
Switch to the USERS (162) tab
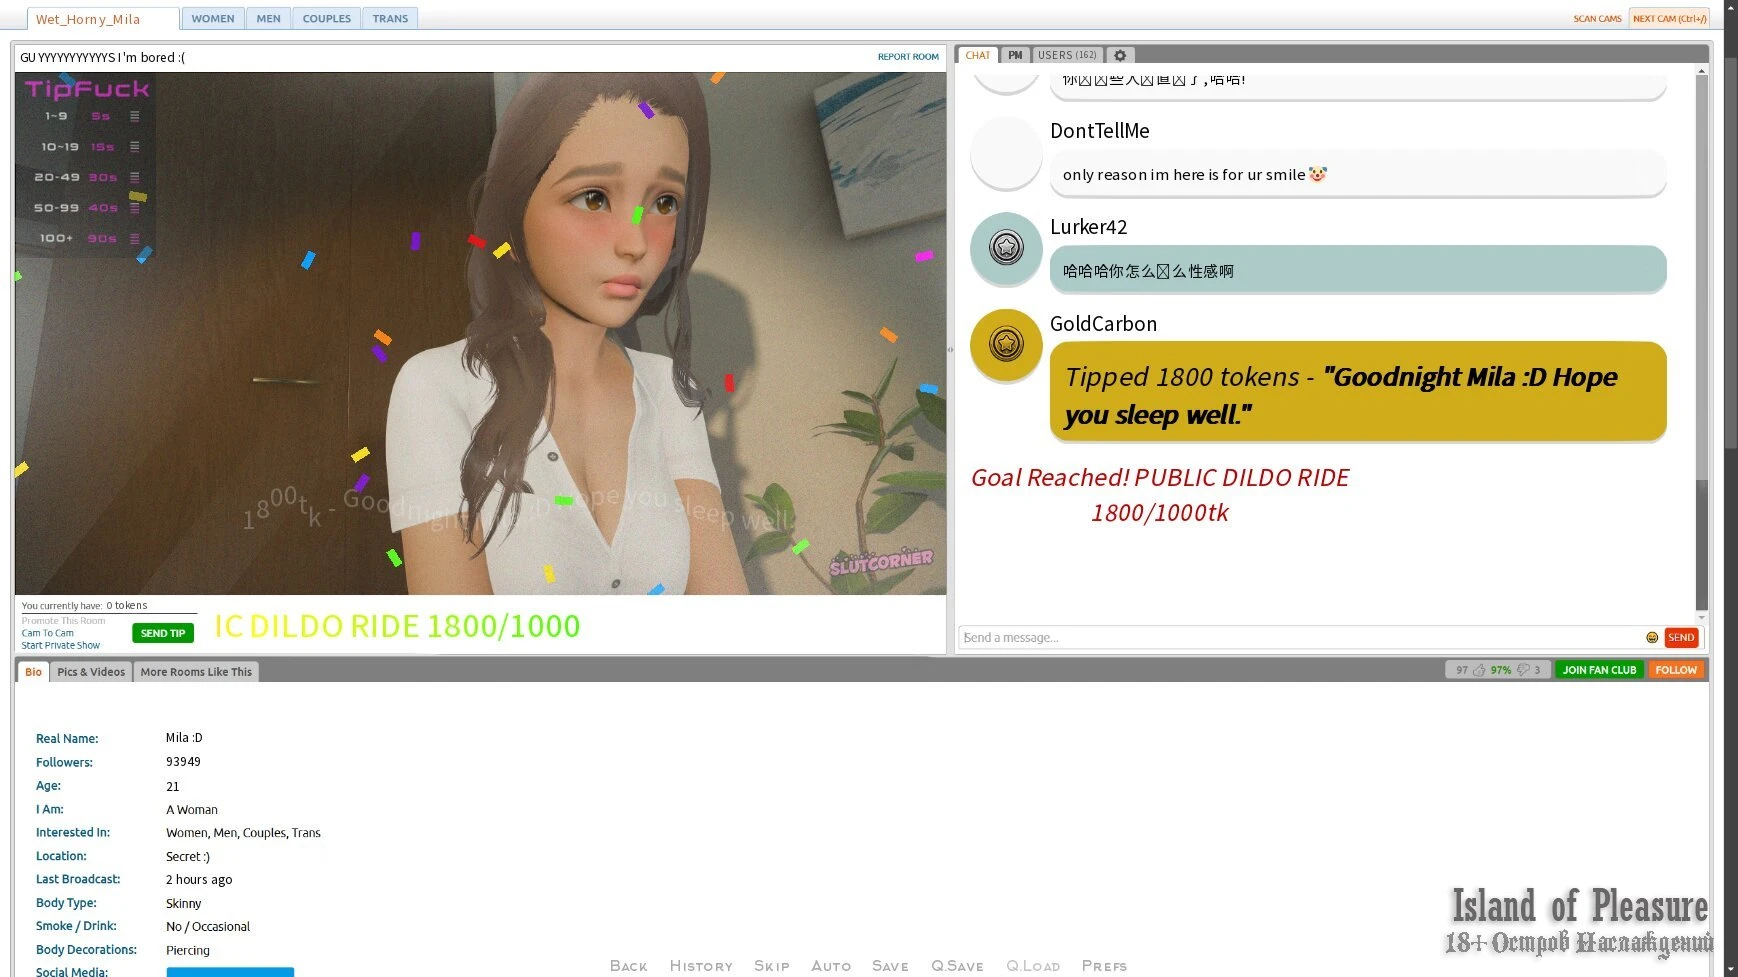pos(1066,56)
